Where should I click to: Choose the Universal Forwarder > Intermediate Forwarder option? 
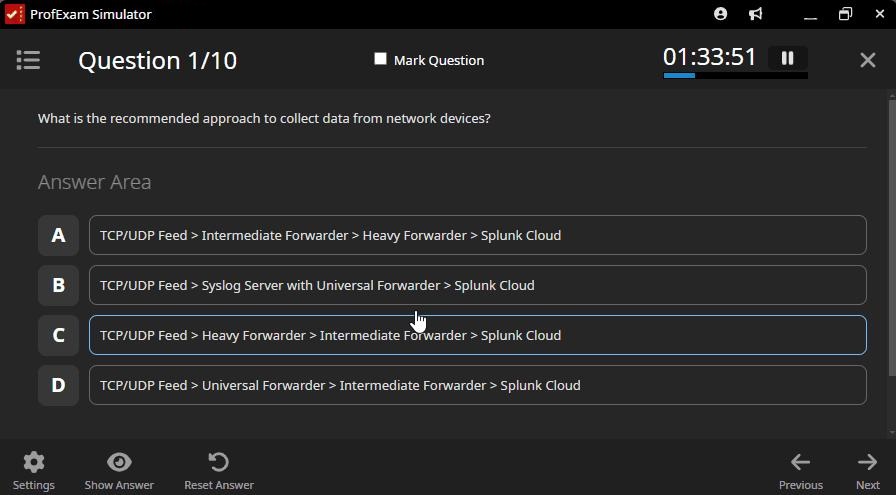tap(478, 385)
